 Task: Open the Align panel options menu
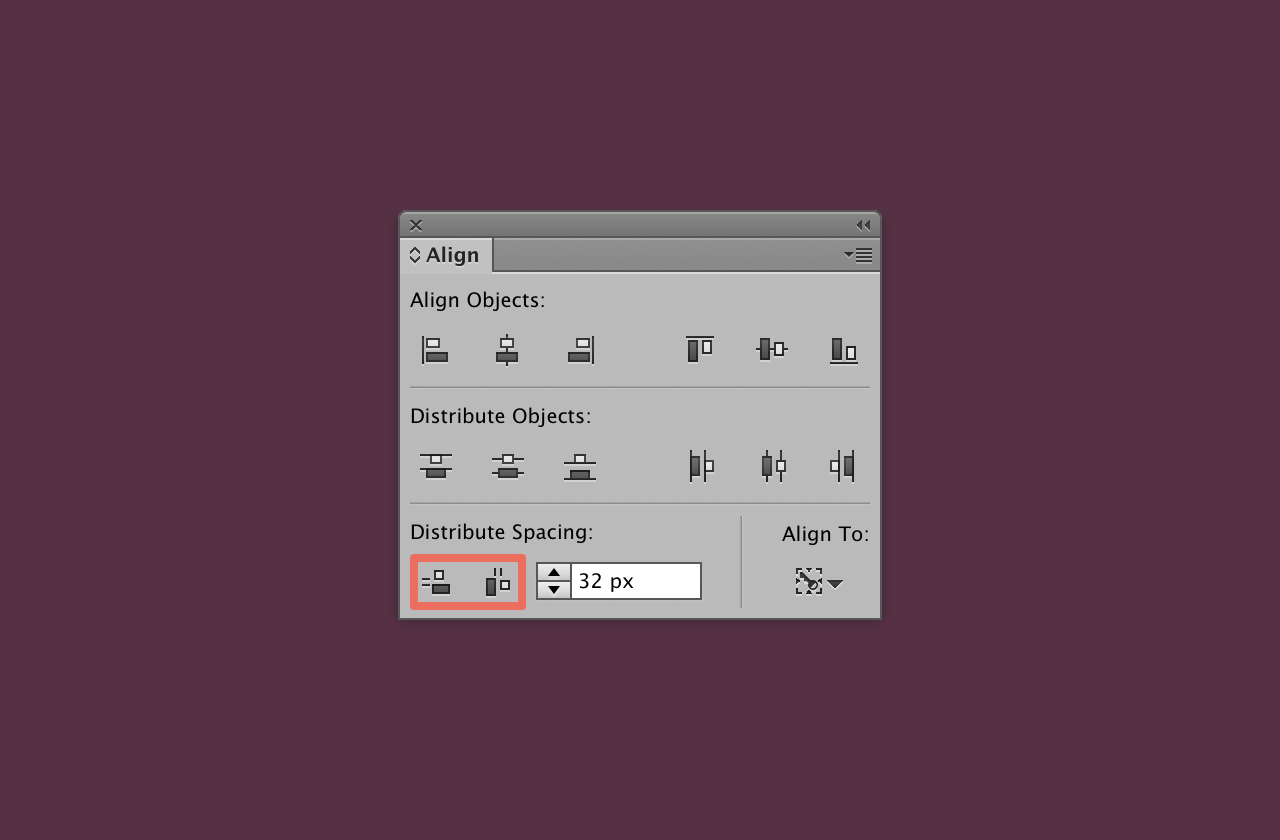[x=858, y=255]
